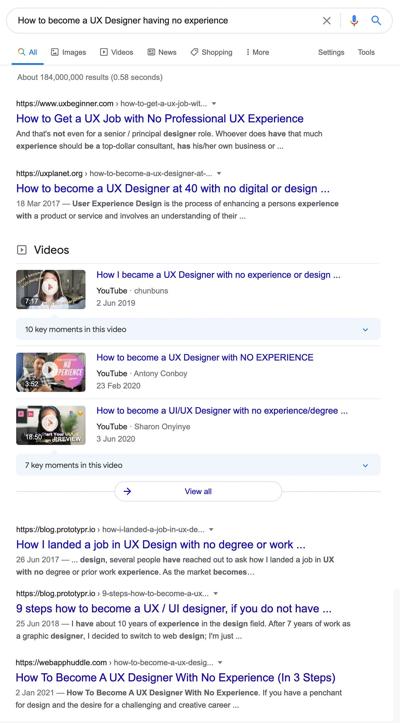Start voice search with microphone icon
The height and width of the screenshot is (723, 400).
(354, 20)
